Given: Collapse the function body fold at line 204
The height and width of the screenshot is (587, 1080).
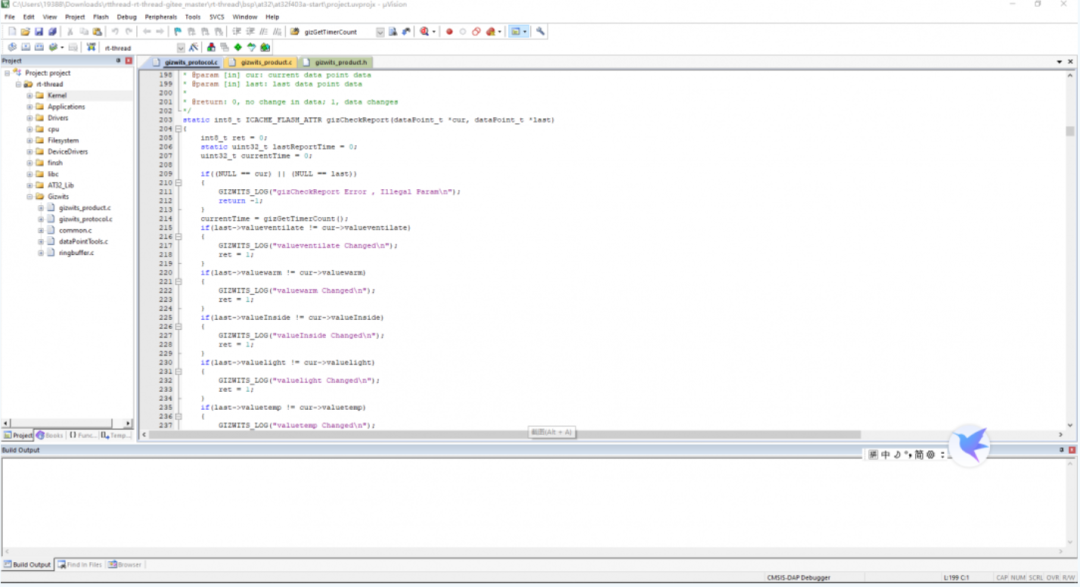Looking at the screenshot, I should [179, 129].
